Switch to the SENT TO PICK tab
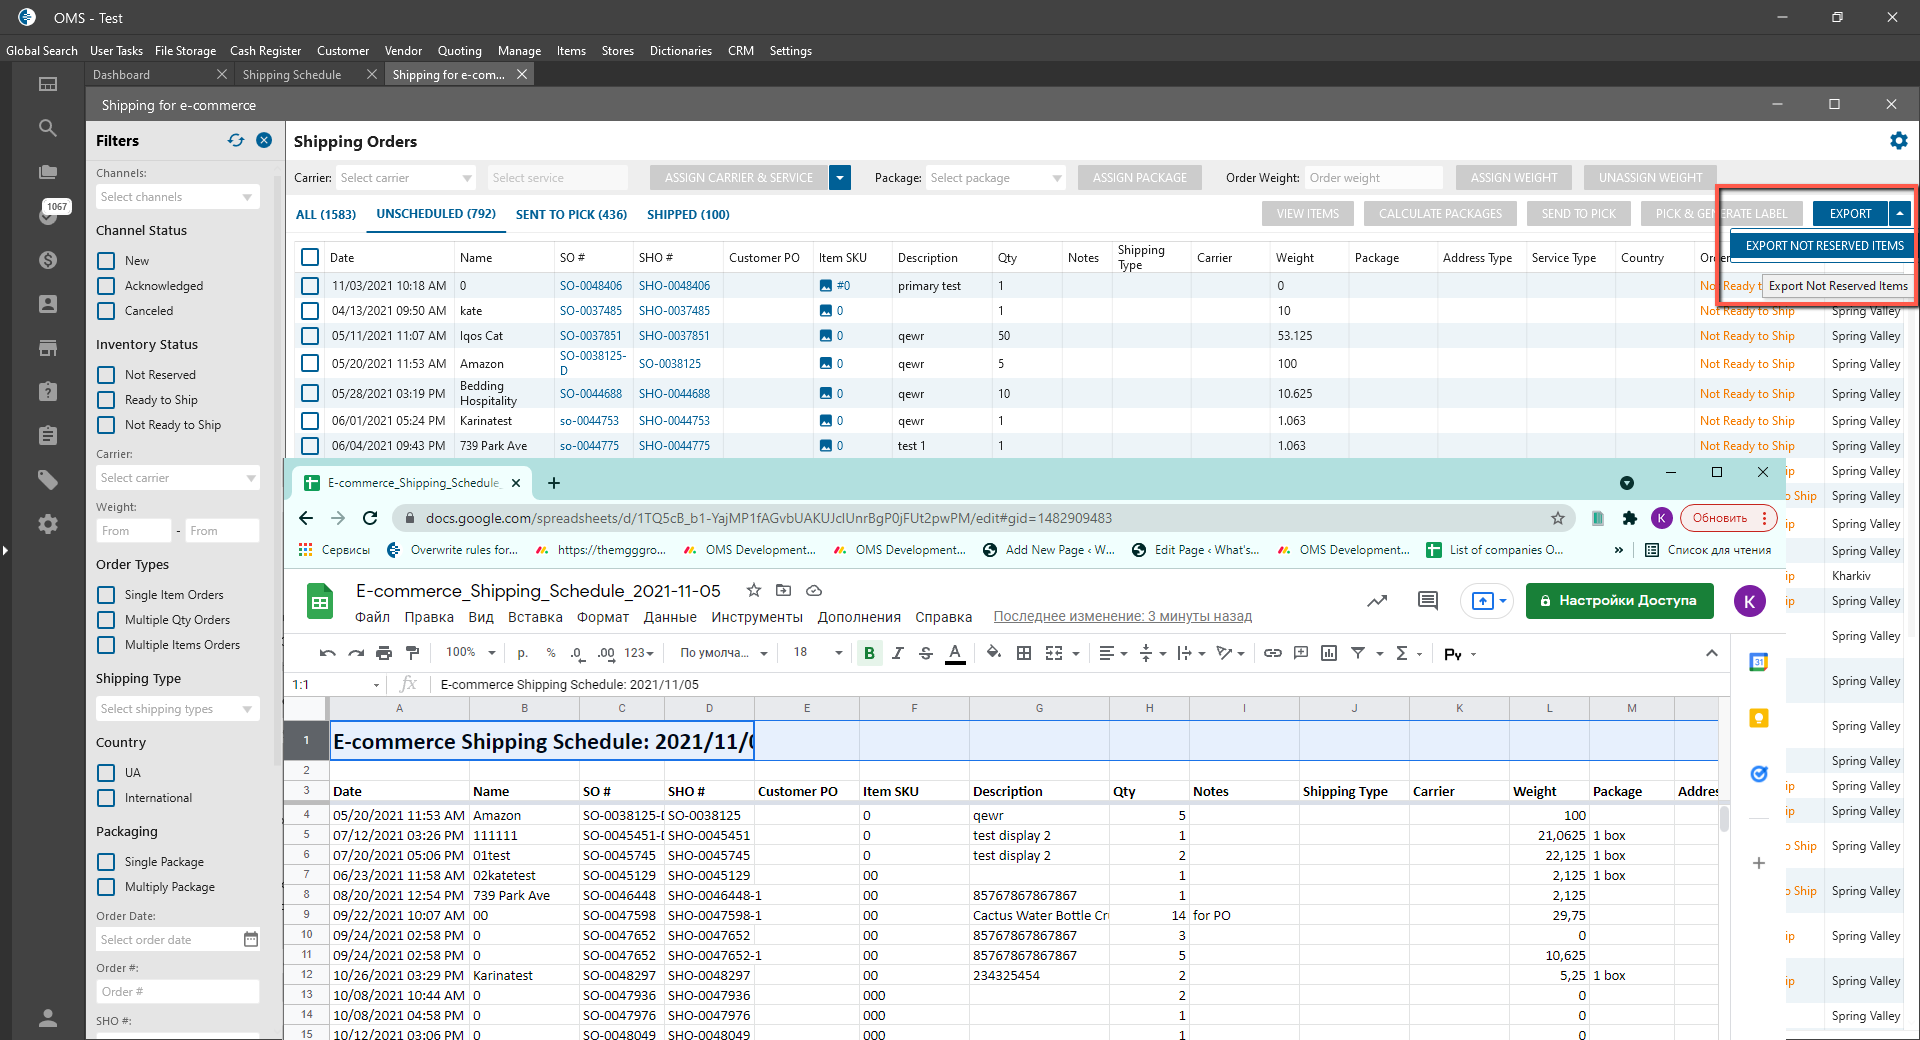 [571, 214]
